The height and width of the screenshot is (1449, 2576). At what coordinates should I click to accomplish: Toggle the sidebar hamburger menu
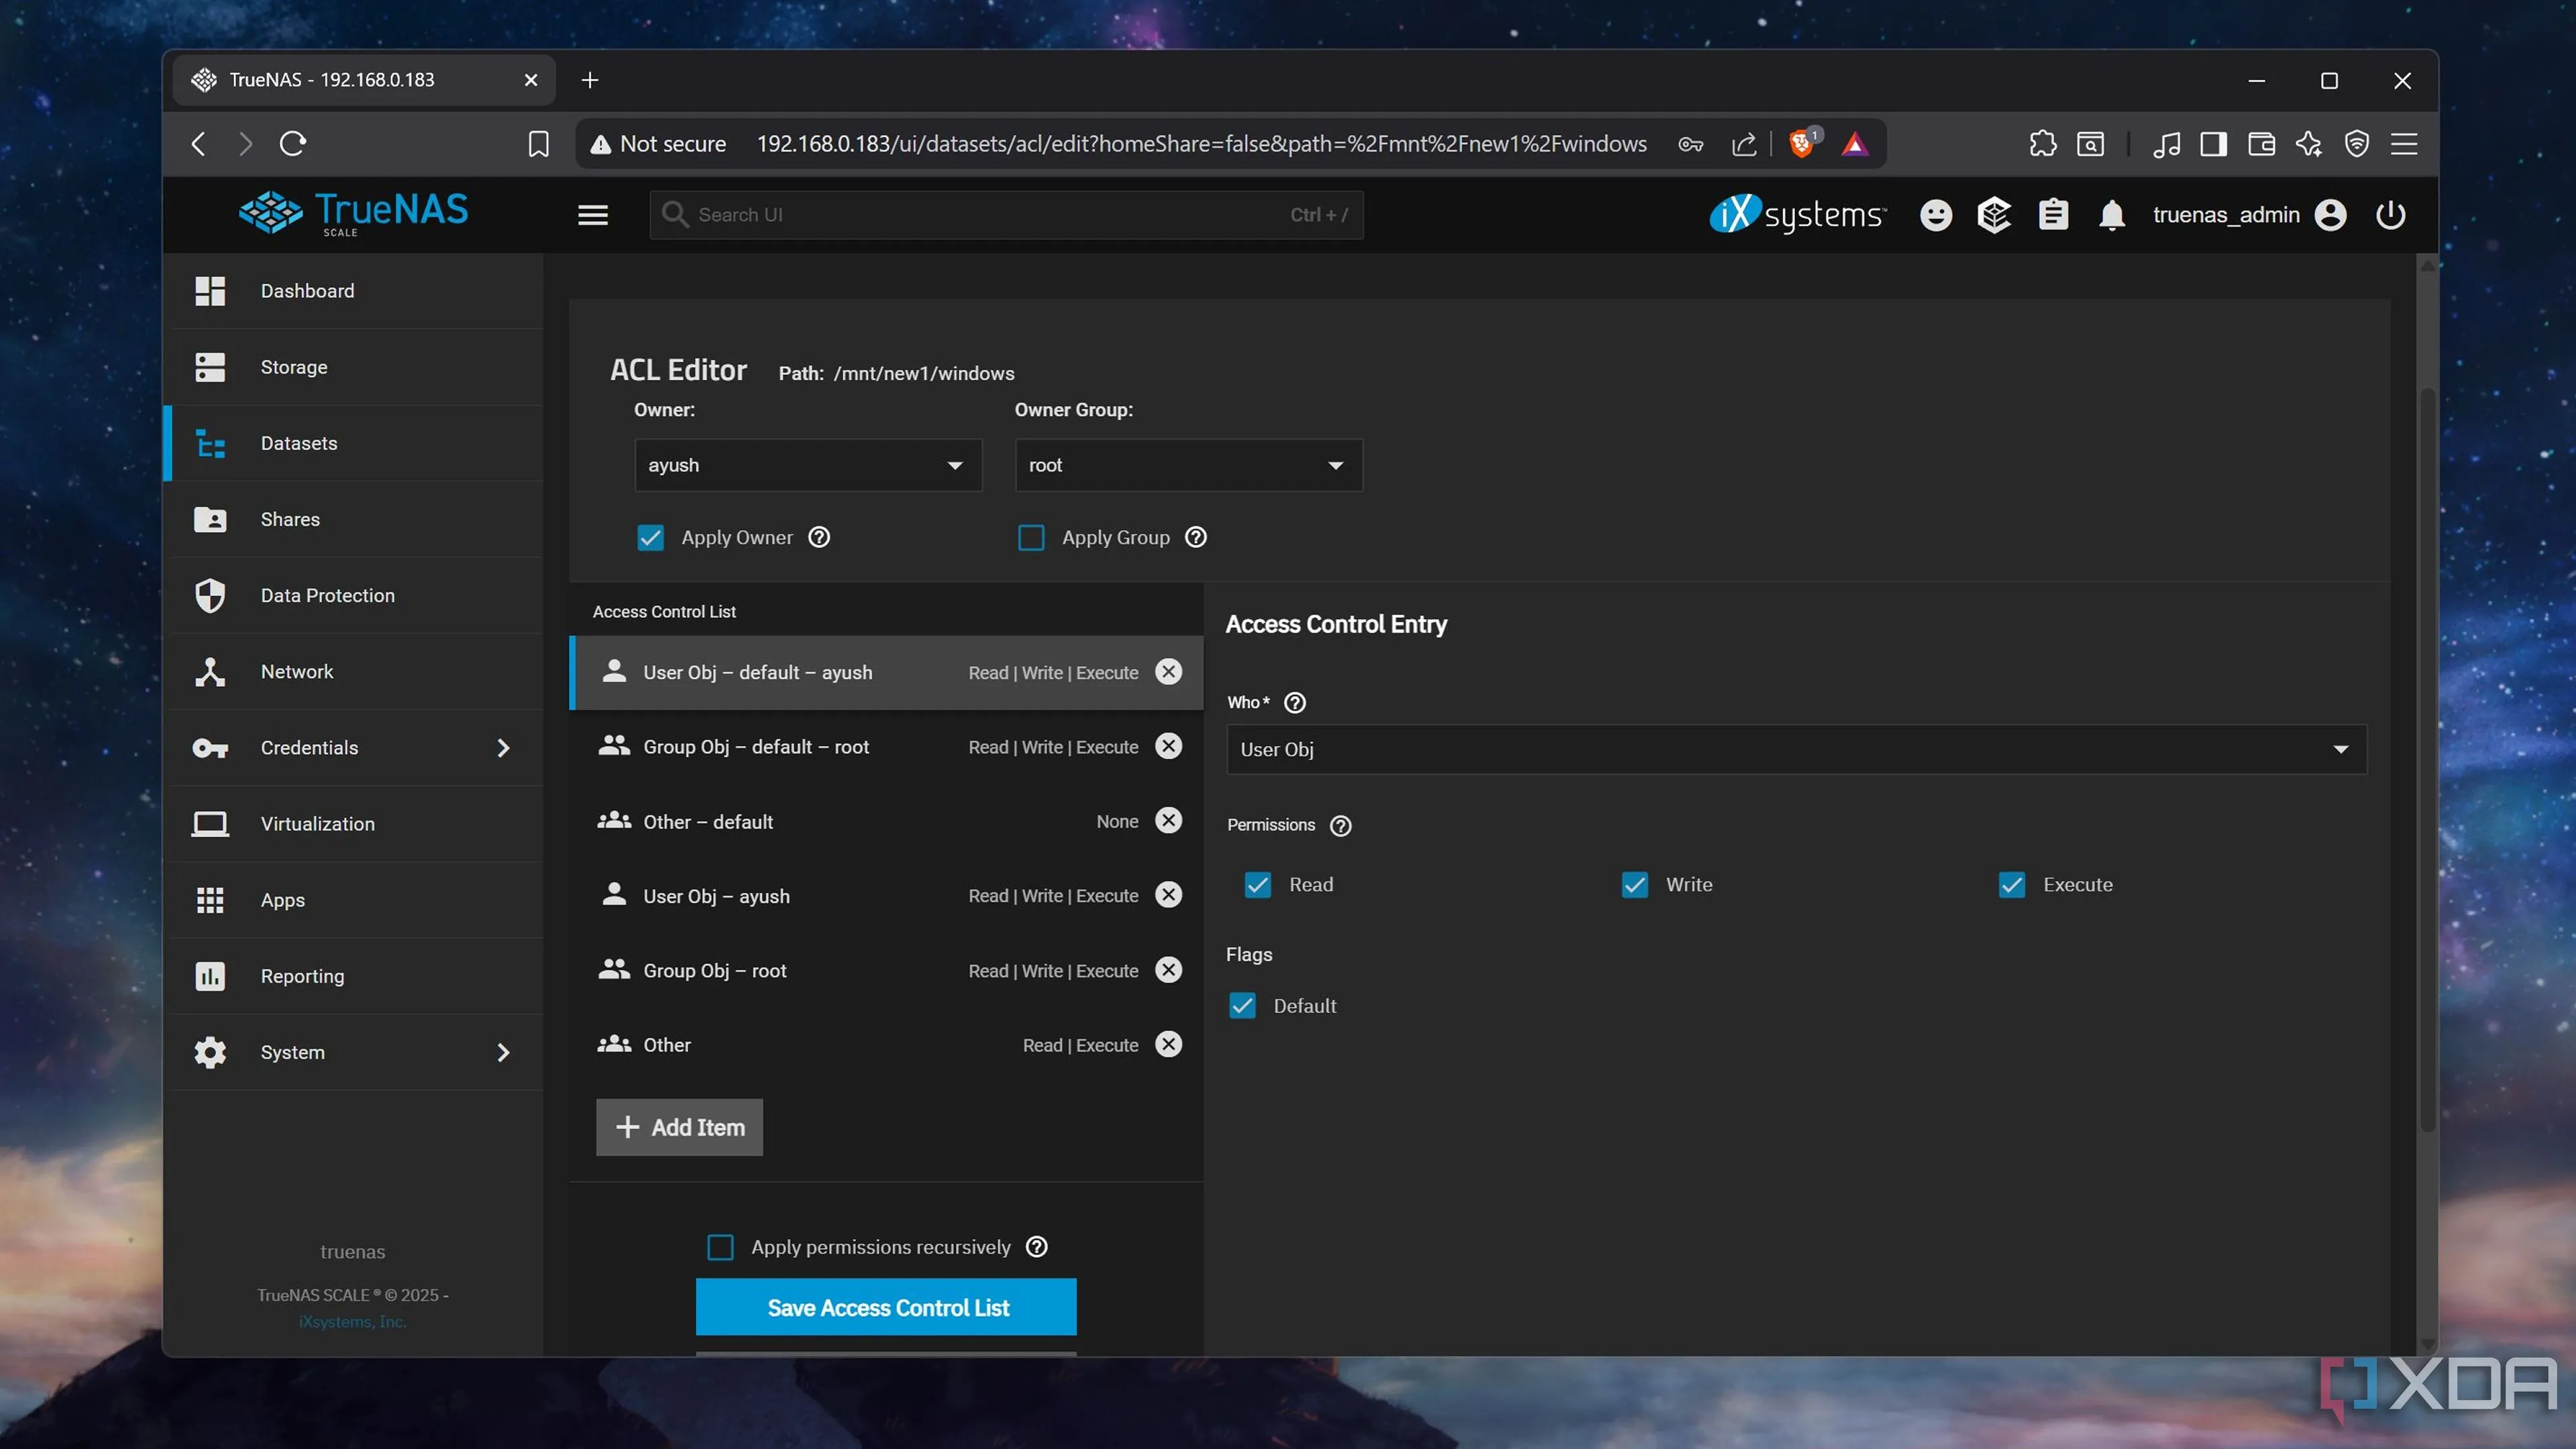pyautogui.click(x=593, y=215)
